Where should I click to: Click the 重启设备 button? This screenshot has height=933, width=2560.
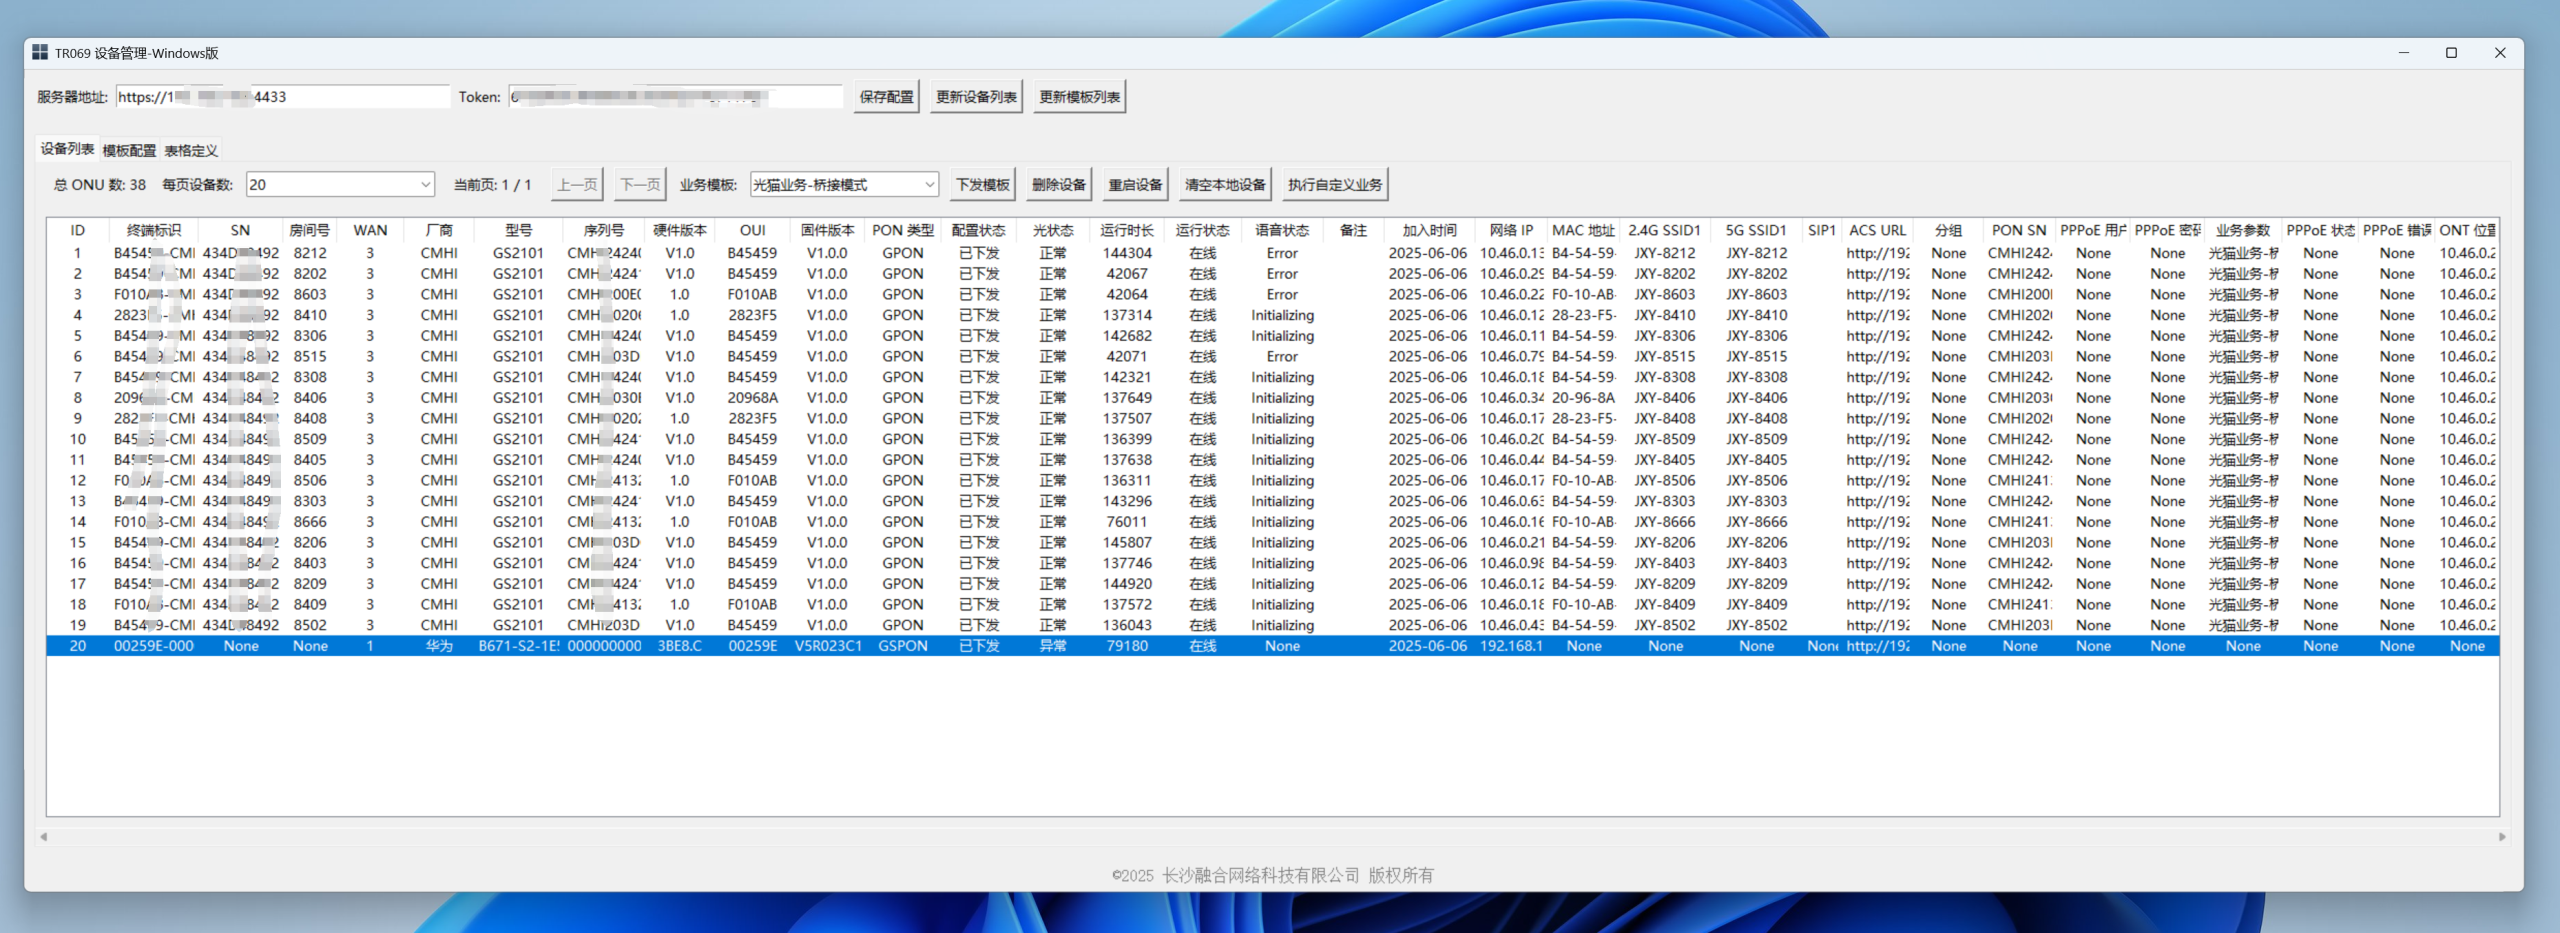[1135, 184]
